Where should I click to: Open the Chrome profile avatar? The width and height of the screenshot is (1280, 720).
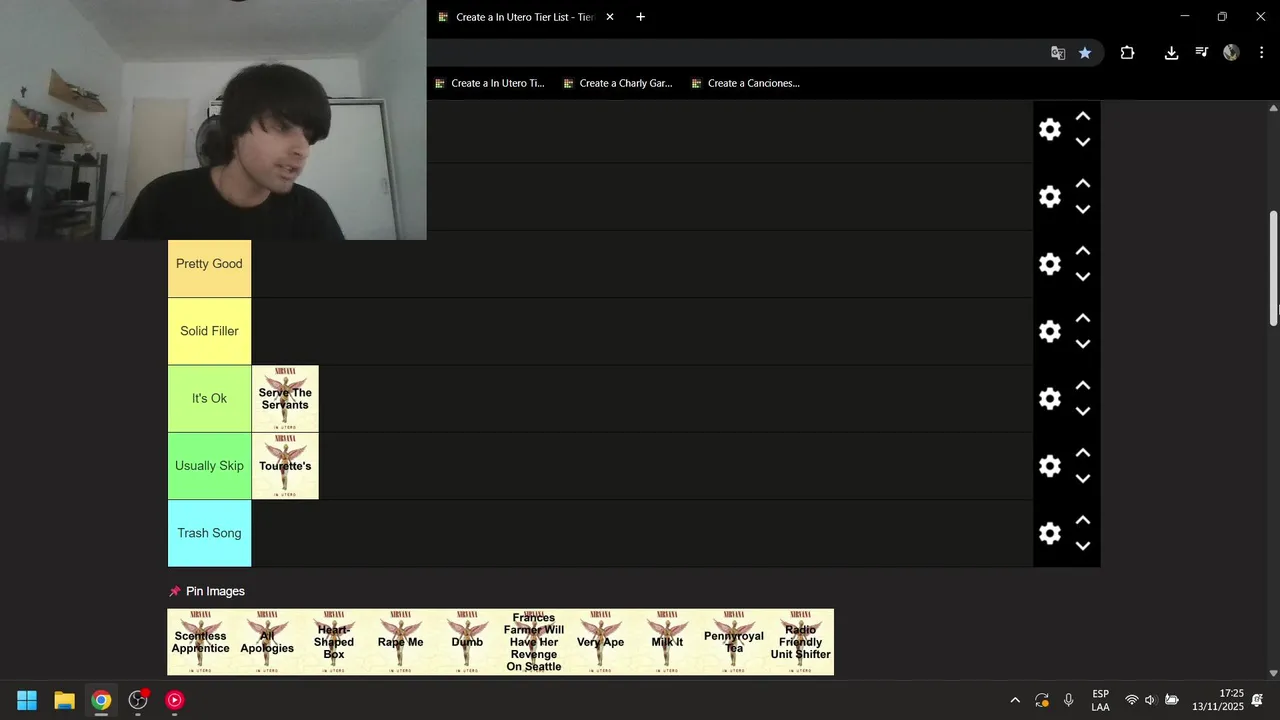[1231, 53]
